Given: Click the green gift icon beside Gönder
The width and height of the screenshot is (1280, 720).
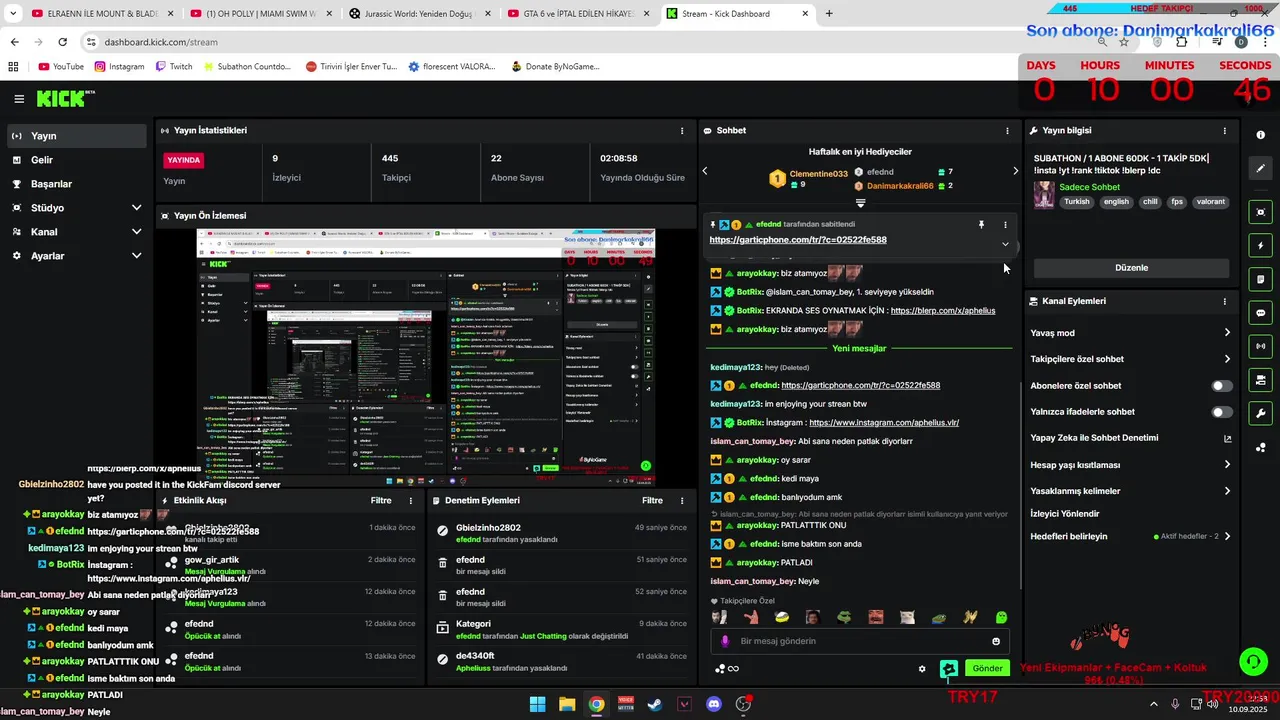Looking at the screenshot, I should point(949,669).
